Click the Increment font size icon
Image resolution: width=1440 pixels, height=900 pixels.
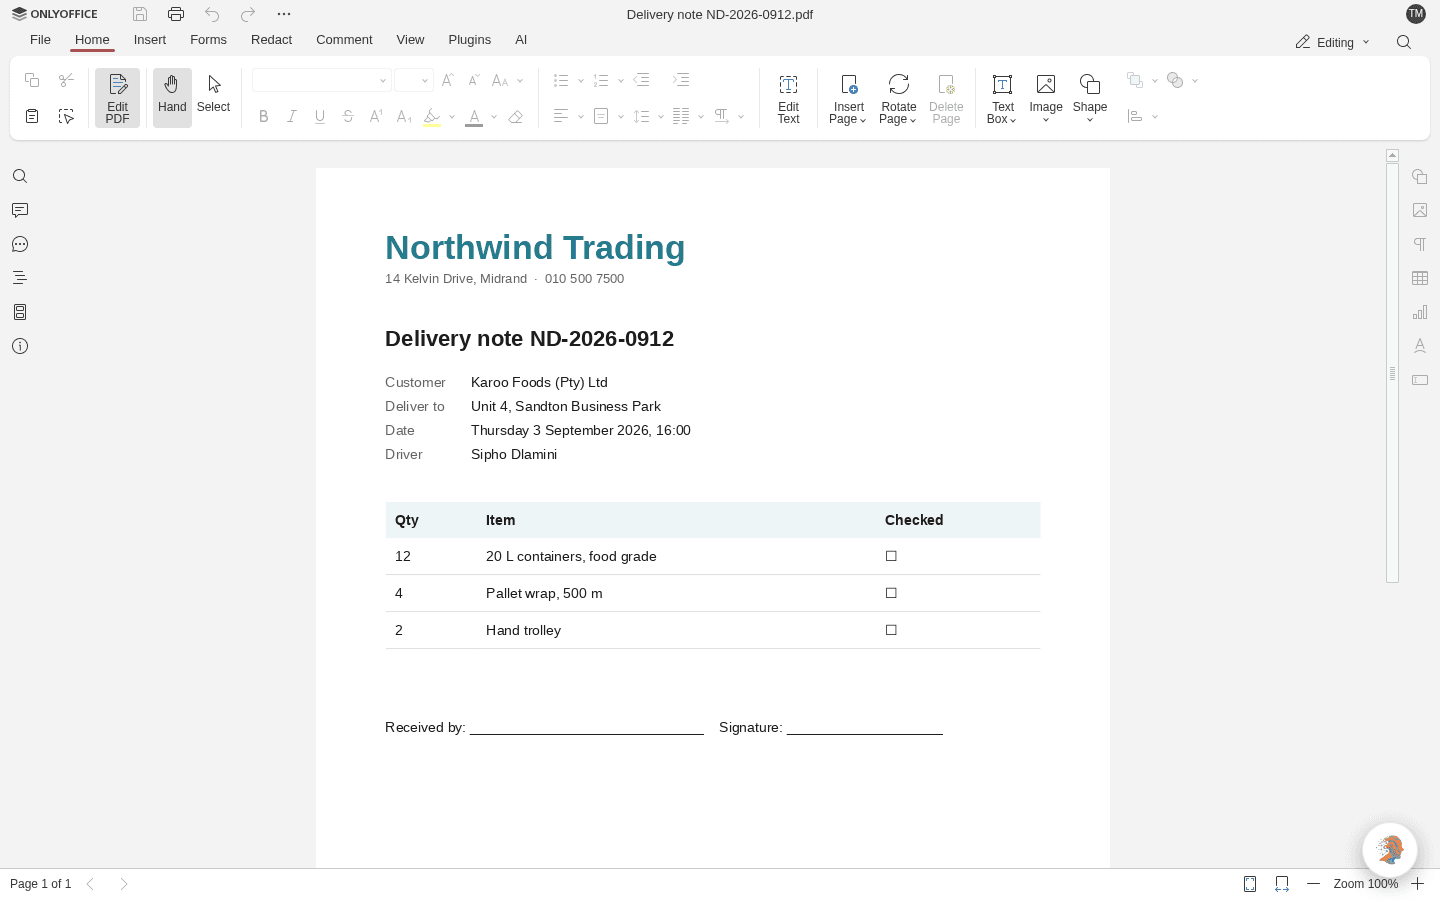pyautogui.click(x=448, y=80)
